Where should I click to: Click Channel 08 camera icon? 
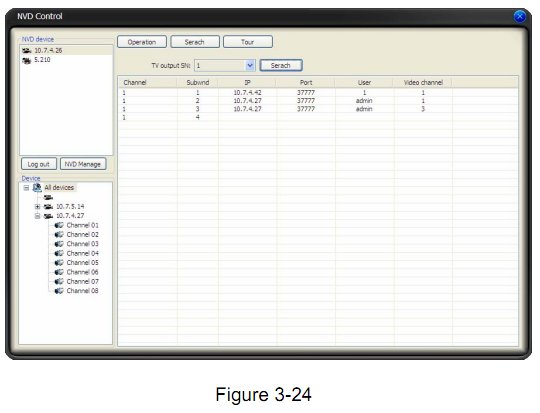(59, 291)
